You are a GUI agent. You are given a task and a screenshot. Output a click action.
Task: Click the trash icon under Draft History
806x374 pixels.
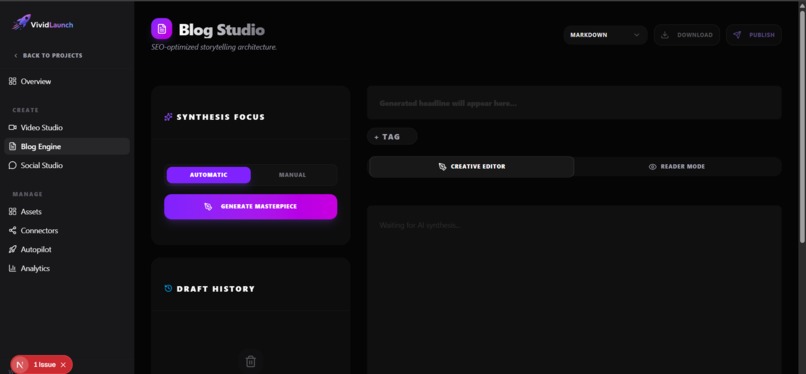click(251, 361)
